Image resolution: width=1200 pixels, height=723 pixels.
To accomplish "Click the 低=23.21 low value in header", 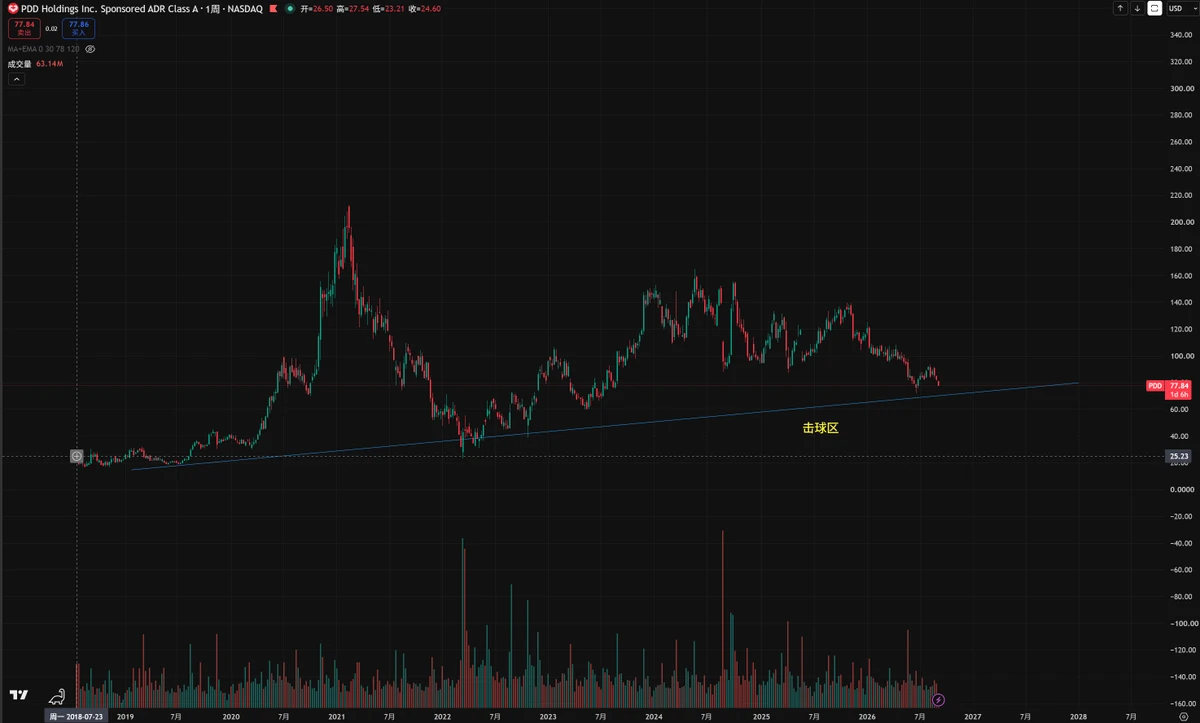I will click(389, 8).
